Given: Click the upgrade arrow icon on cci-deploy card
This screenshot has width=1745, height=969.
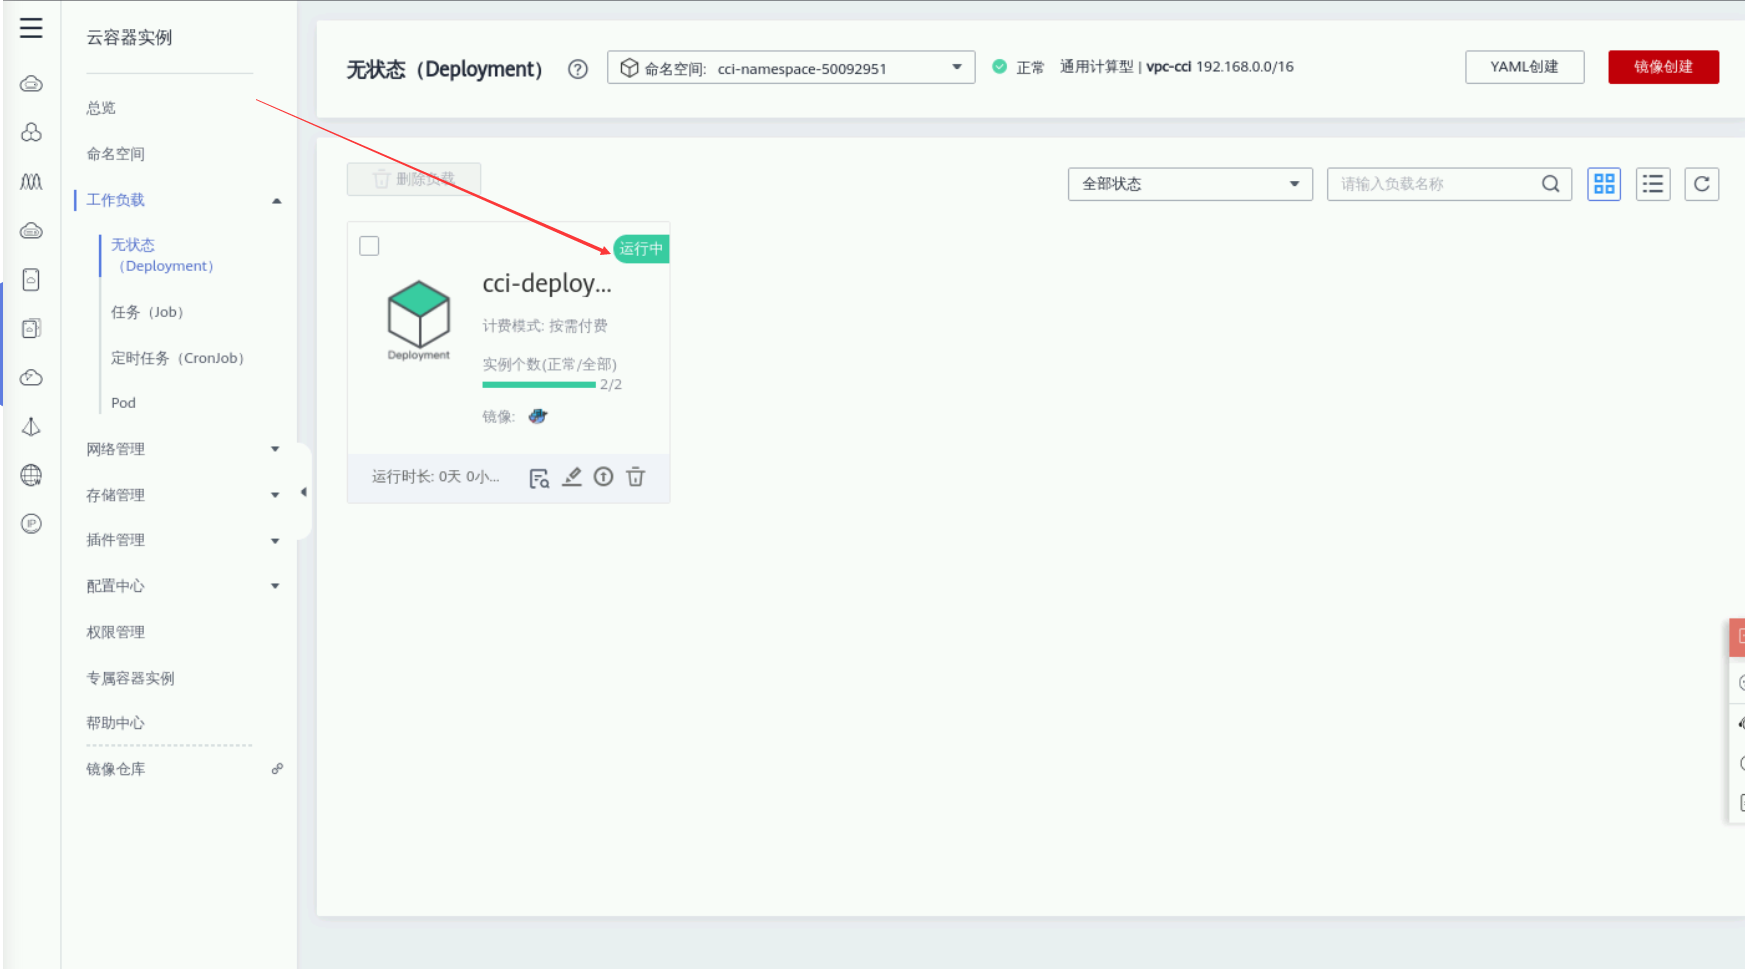Looking at the screenshot, I should coord(603,477).
